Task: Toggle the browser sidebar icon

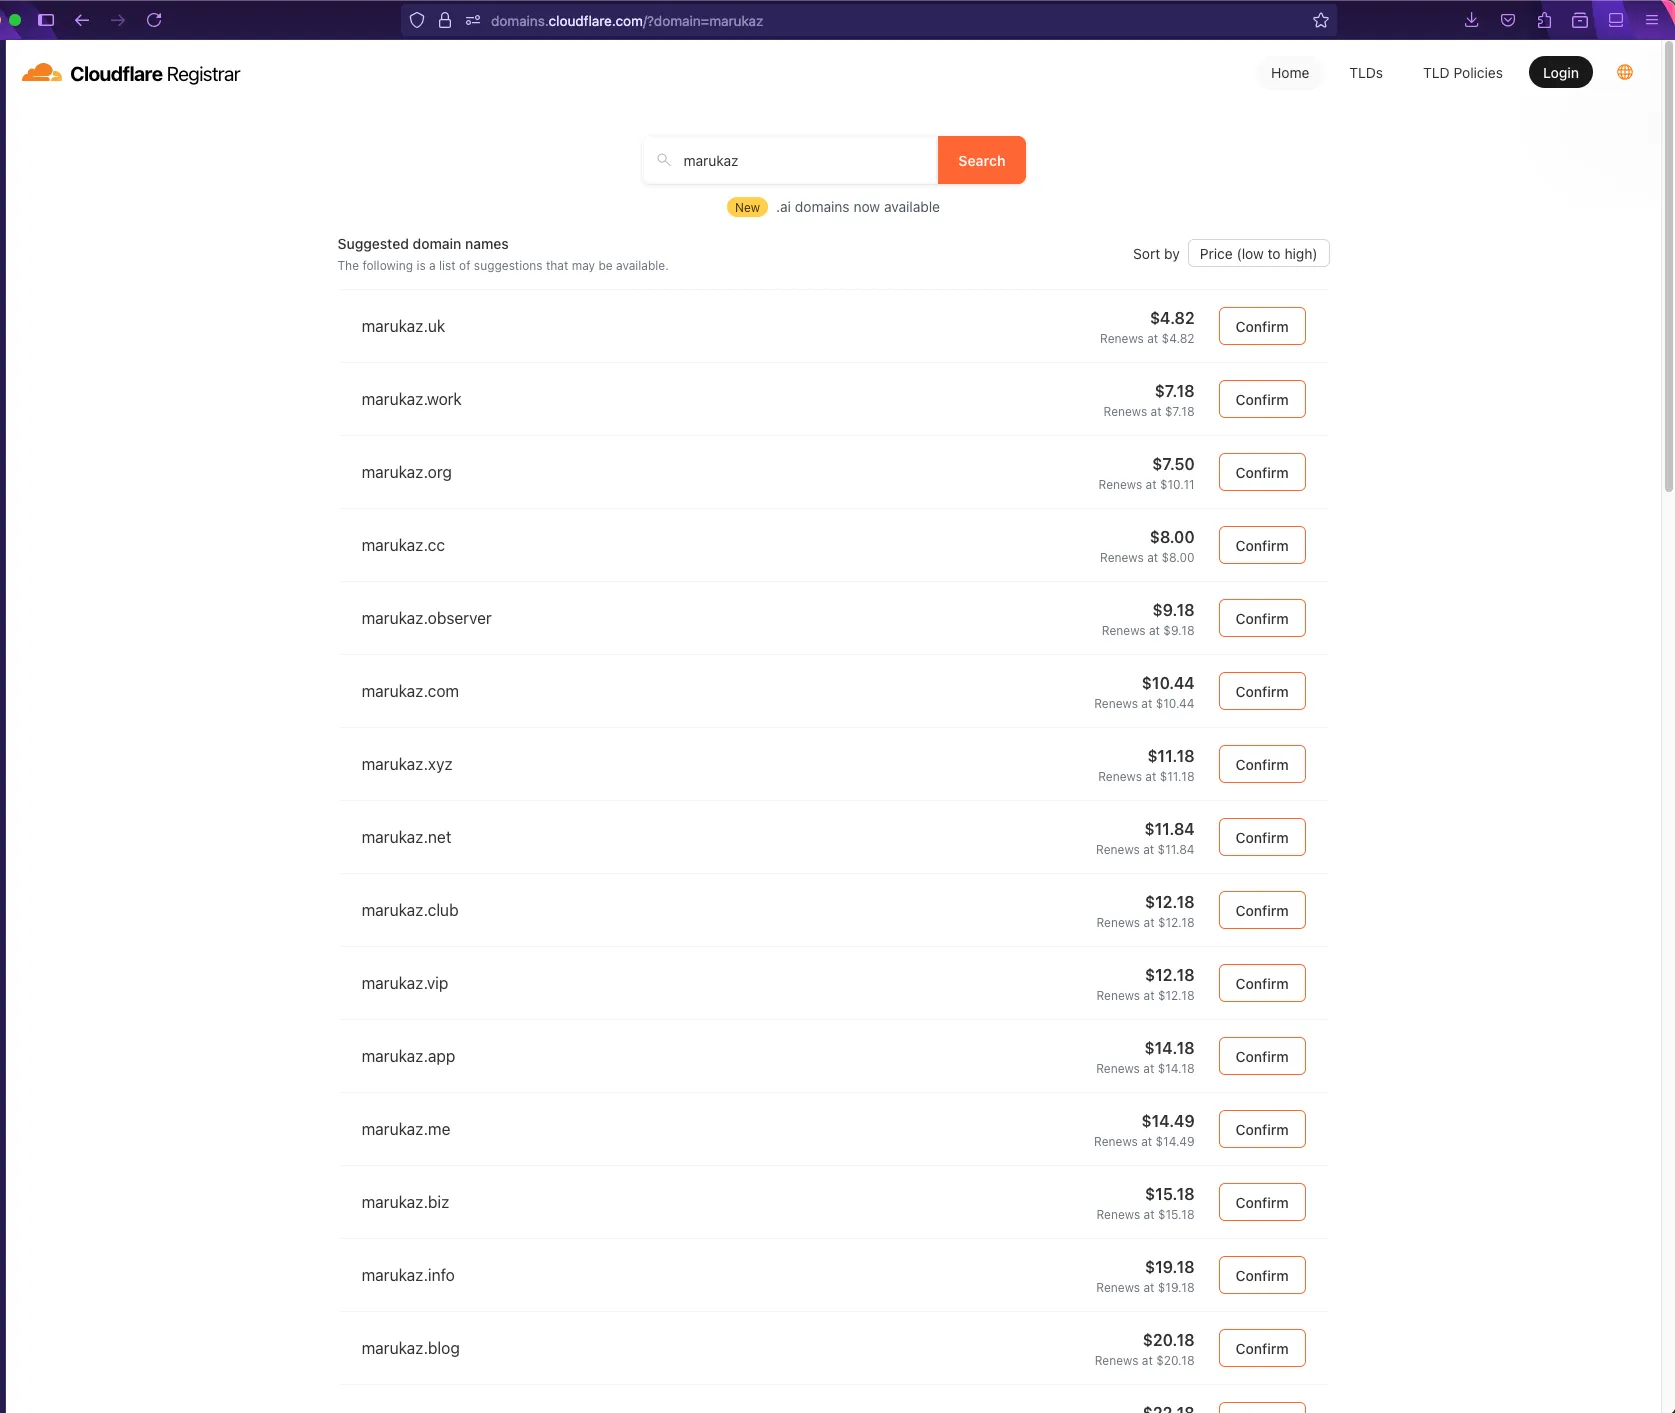Action: pos(46,20)
